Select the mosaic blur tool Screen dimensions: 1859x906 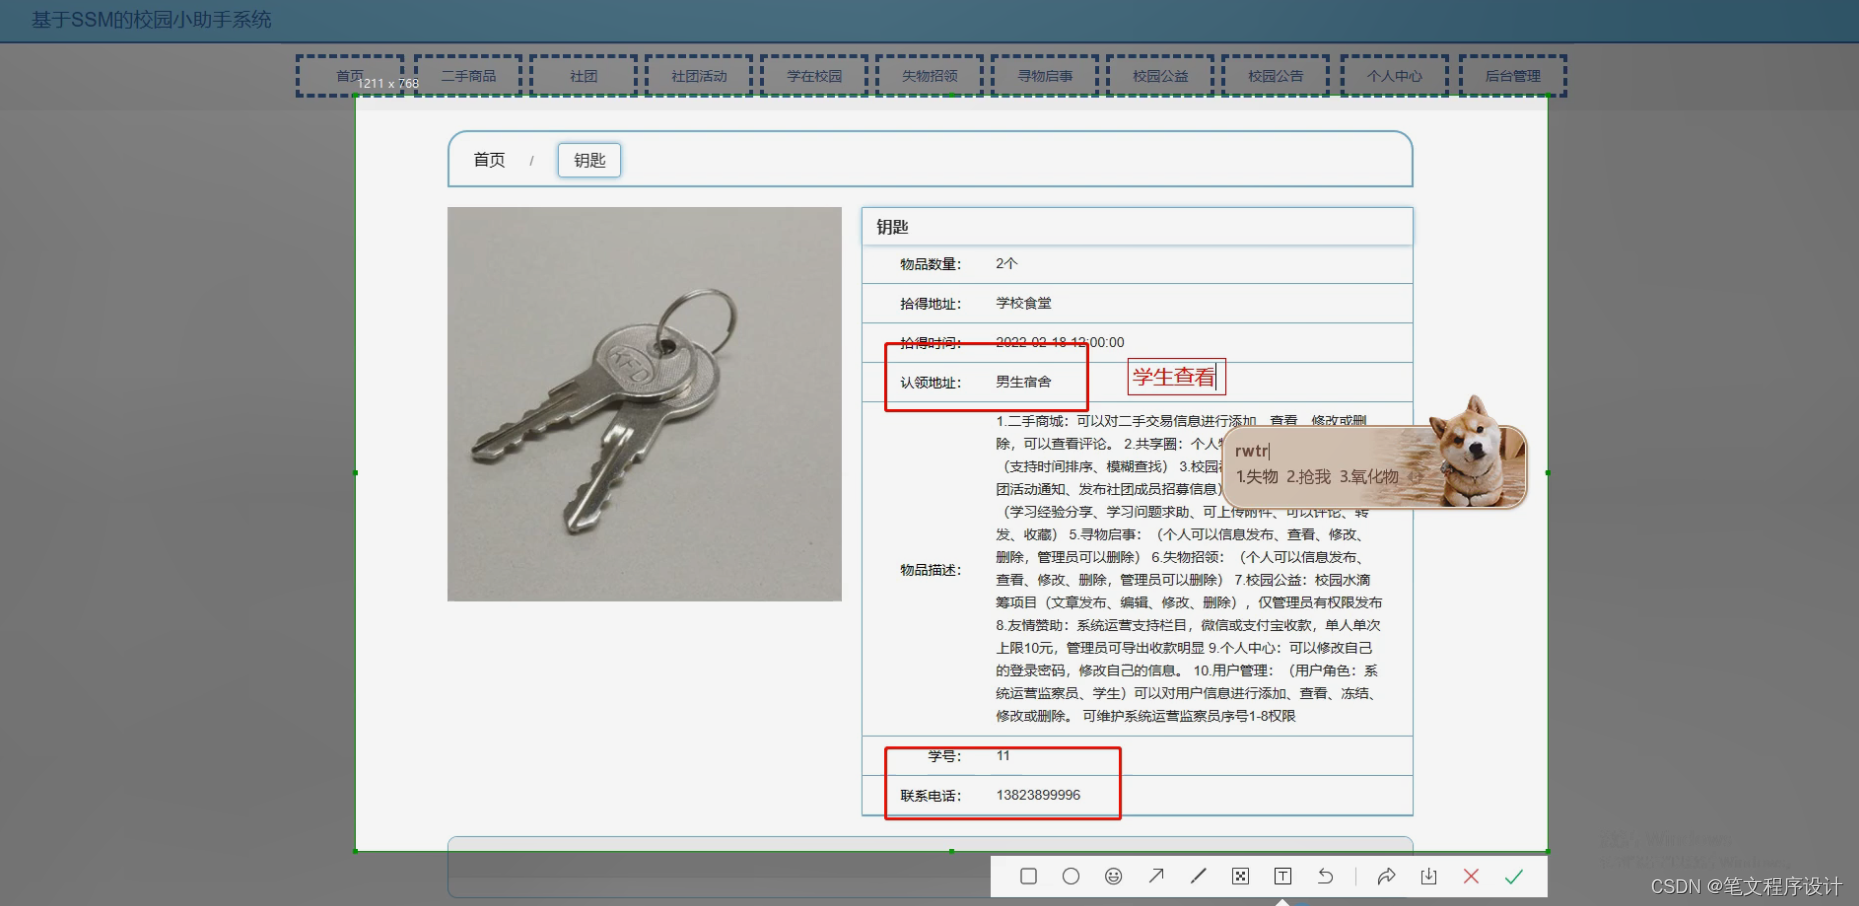[1240, 875]
